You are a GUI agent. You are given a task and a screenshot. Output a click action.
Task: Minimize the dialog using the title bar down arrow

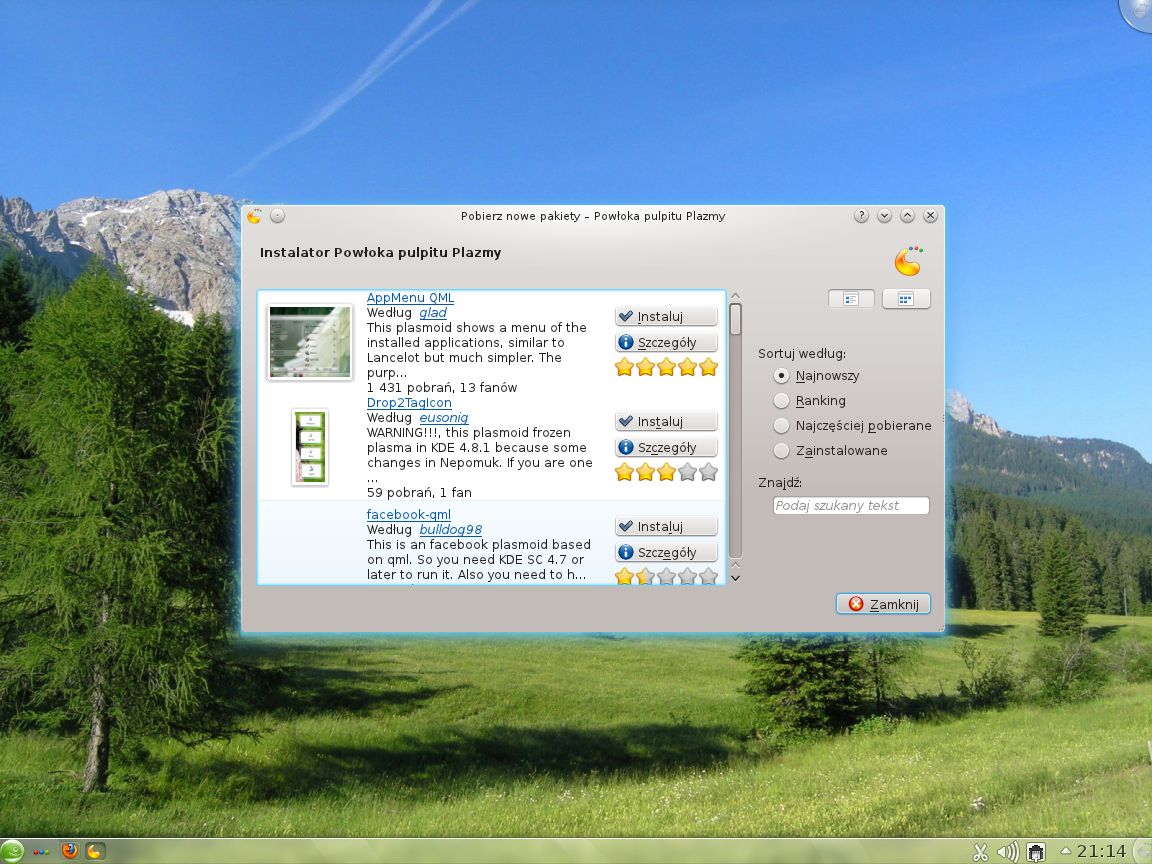(885, 215)
